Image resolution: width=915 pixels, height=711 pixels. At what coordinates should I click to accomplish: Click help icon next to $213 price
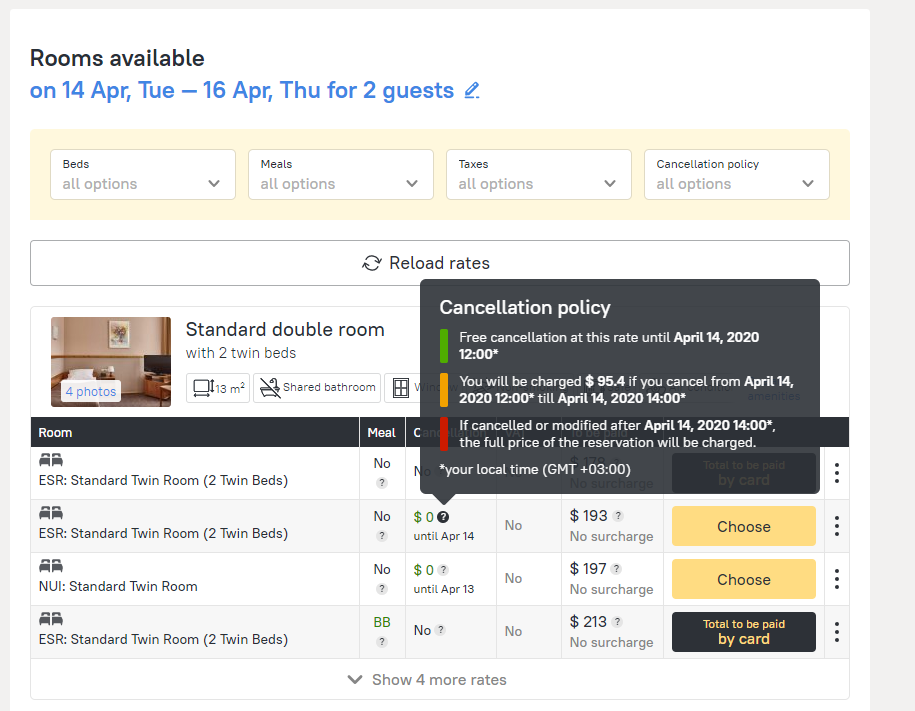(x=617, y=622)
